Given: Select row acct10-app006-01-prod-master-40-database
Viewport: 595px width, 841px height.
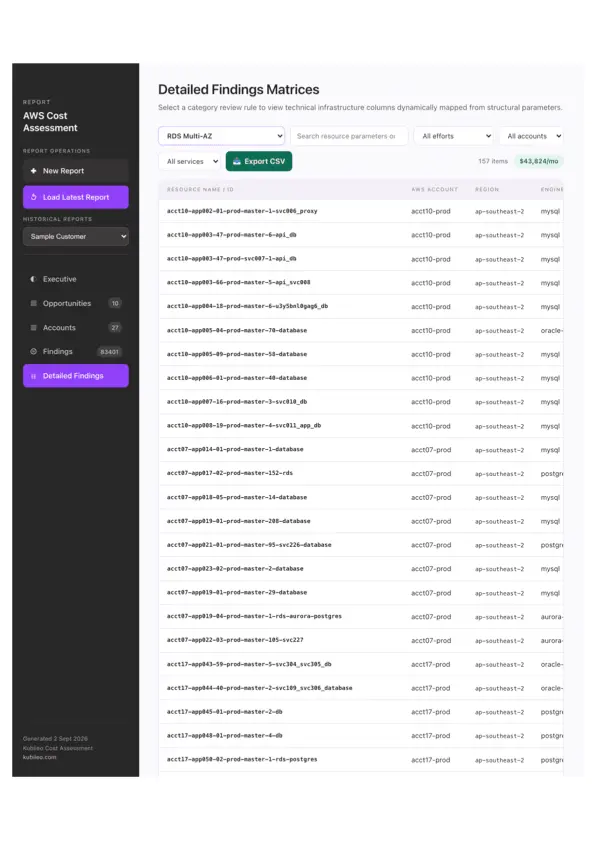Looking at the screenshot, I should click(361, 378).
